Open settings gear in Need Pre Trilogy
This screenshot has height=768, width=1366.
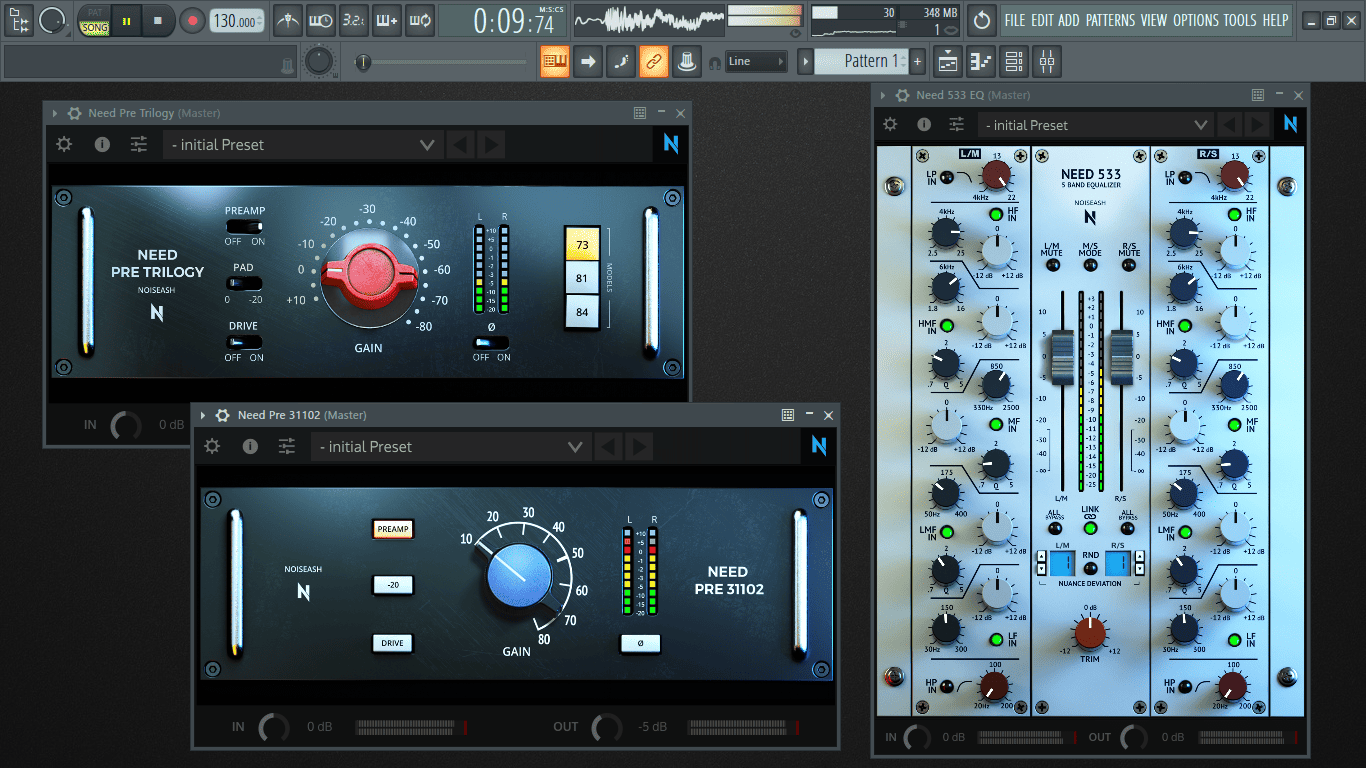click(64, 144)
